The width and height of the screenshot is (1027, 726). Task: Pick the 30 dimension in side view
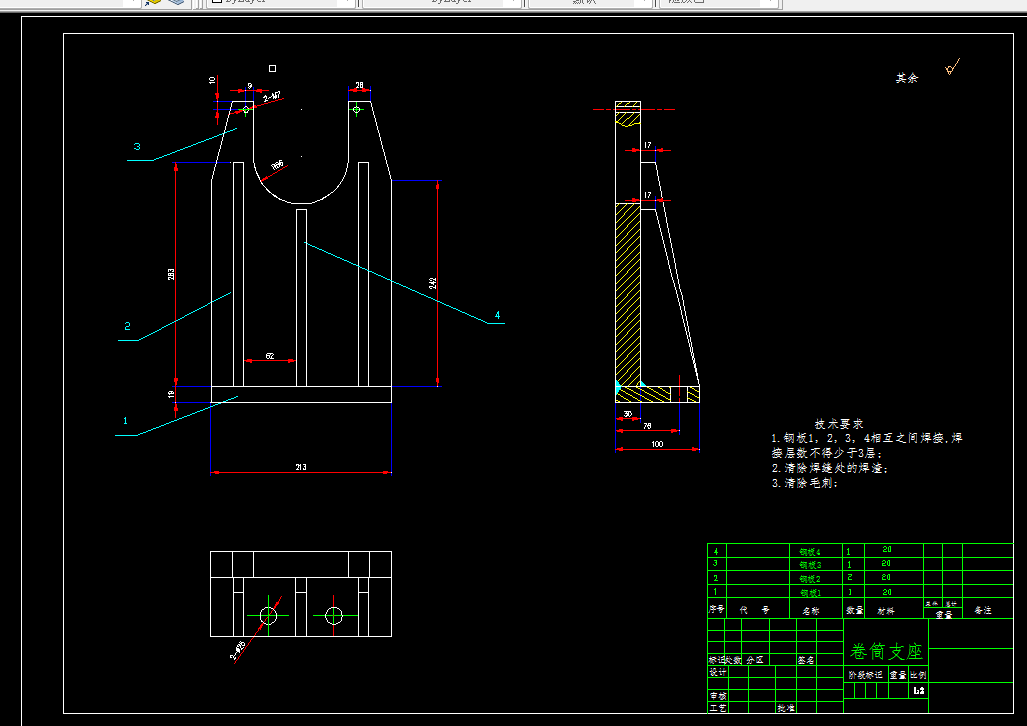(x=627, y=414)
